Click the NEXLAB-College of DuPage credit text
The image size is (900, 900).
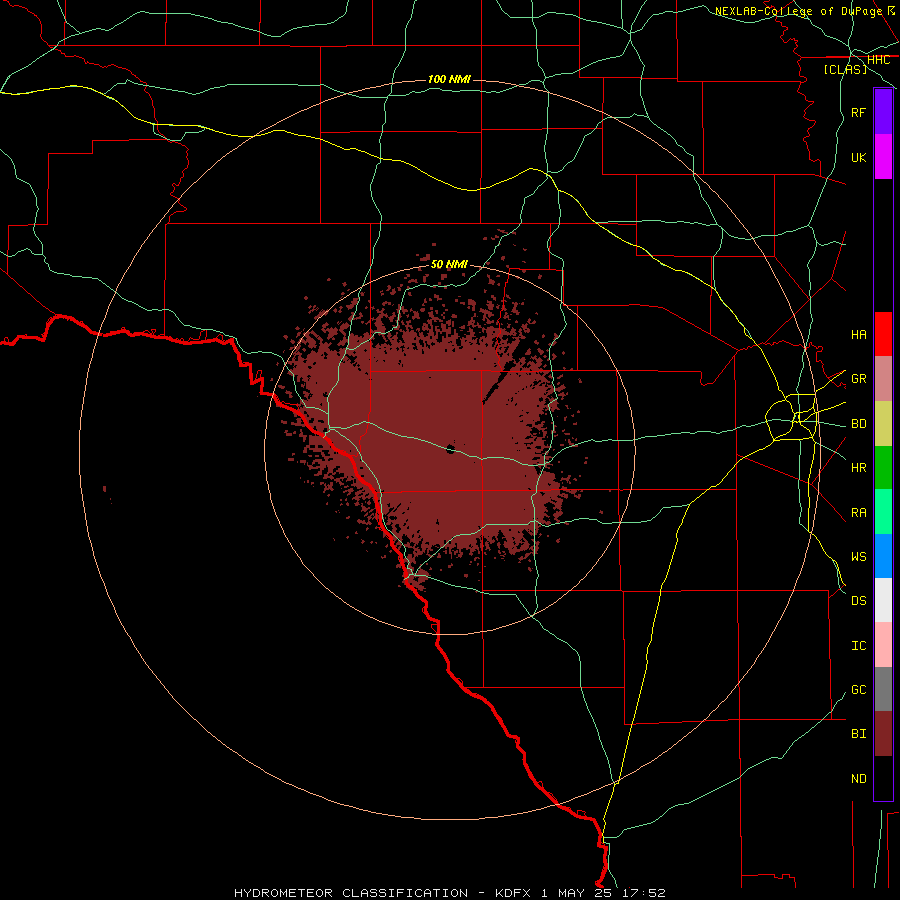coord(798,11)
